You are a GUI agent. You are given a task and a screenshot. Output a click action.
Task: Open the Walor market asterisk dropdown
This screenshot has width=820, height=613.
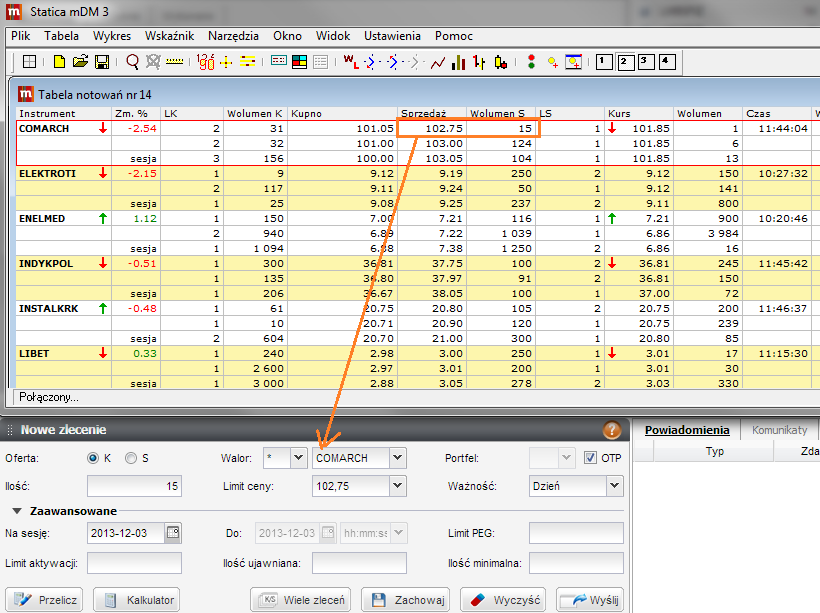[299, 458]
